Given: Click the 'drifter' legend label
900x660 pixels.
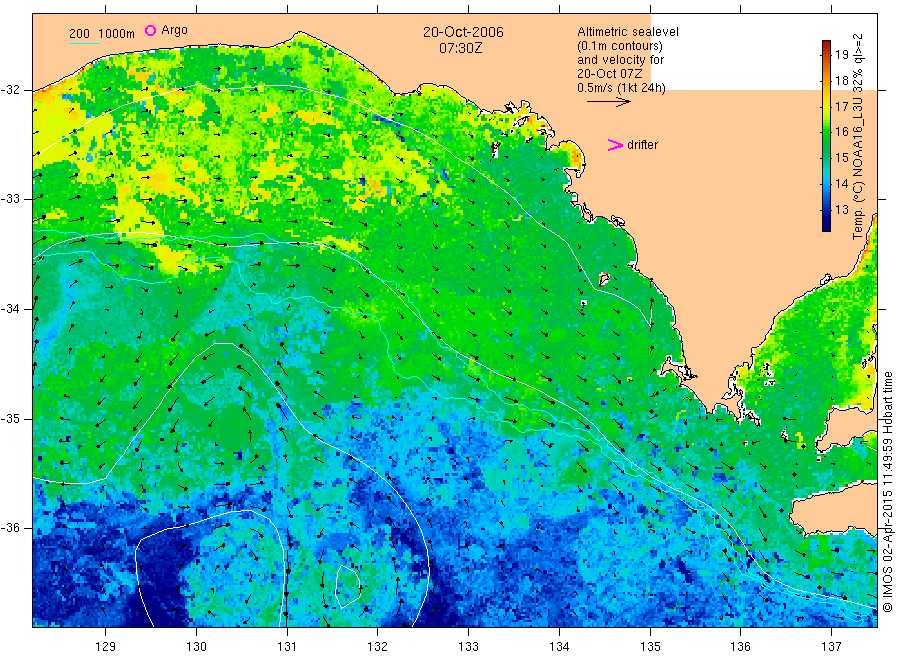Looking at the screenshot, I should coord(642,145).
